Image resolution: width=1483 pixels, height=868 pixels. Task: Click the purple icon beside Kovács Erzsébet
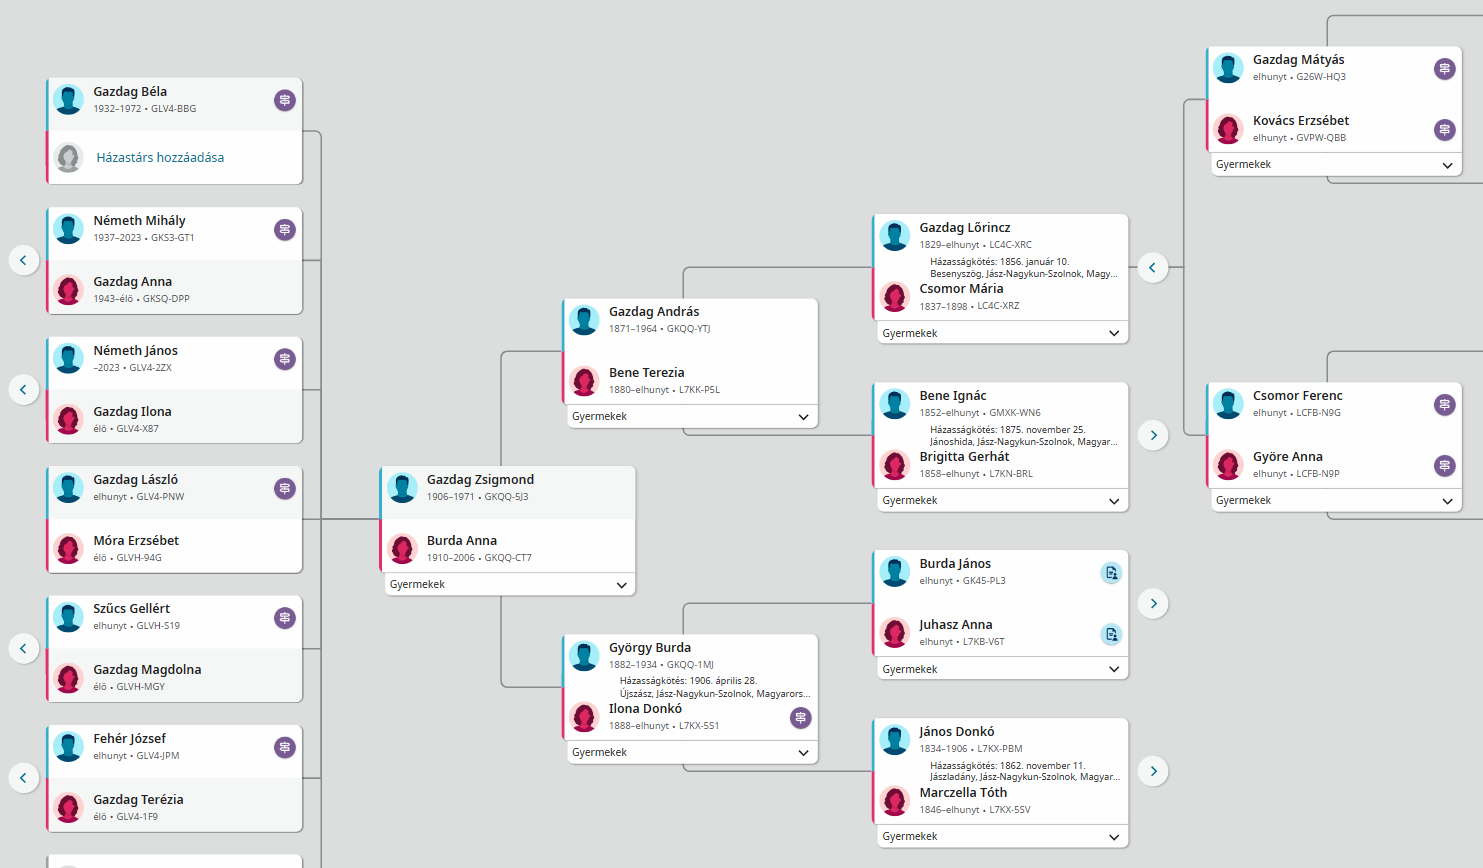click(1444, 130)
